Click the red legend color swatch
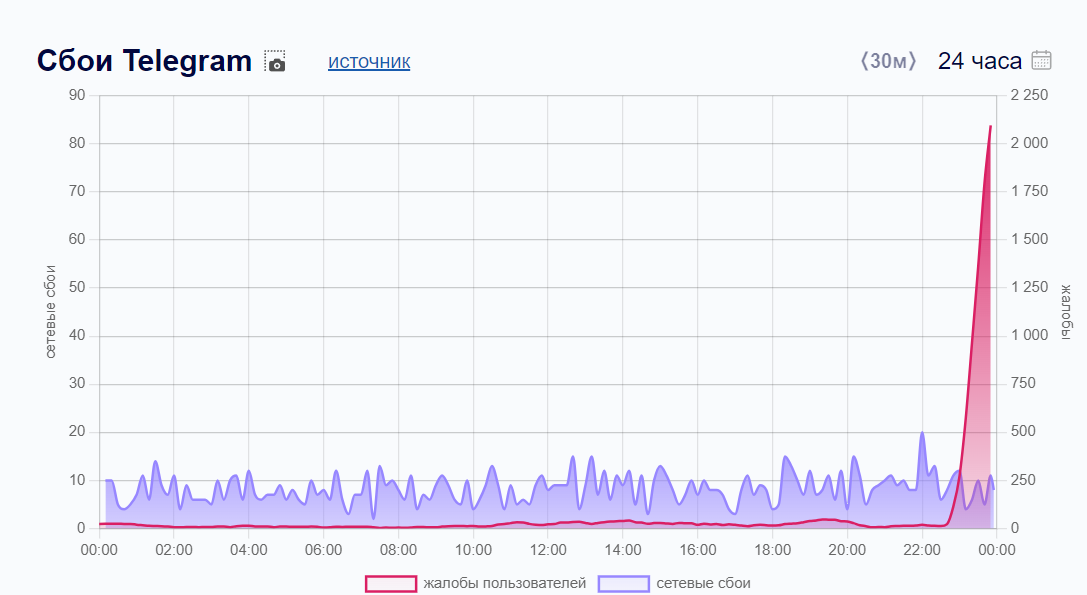The height and width of the screenshot is (595, 1087). point(391,583)
